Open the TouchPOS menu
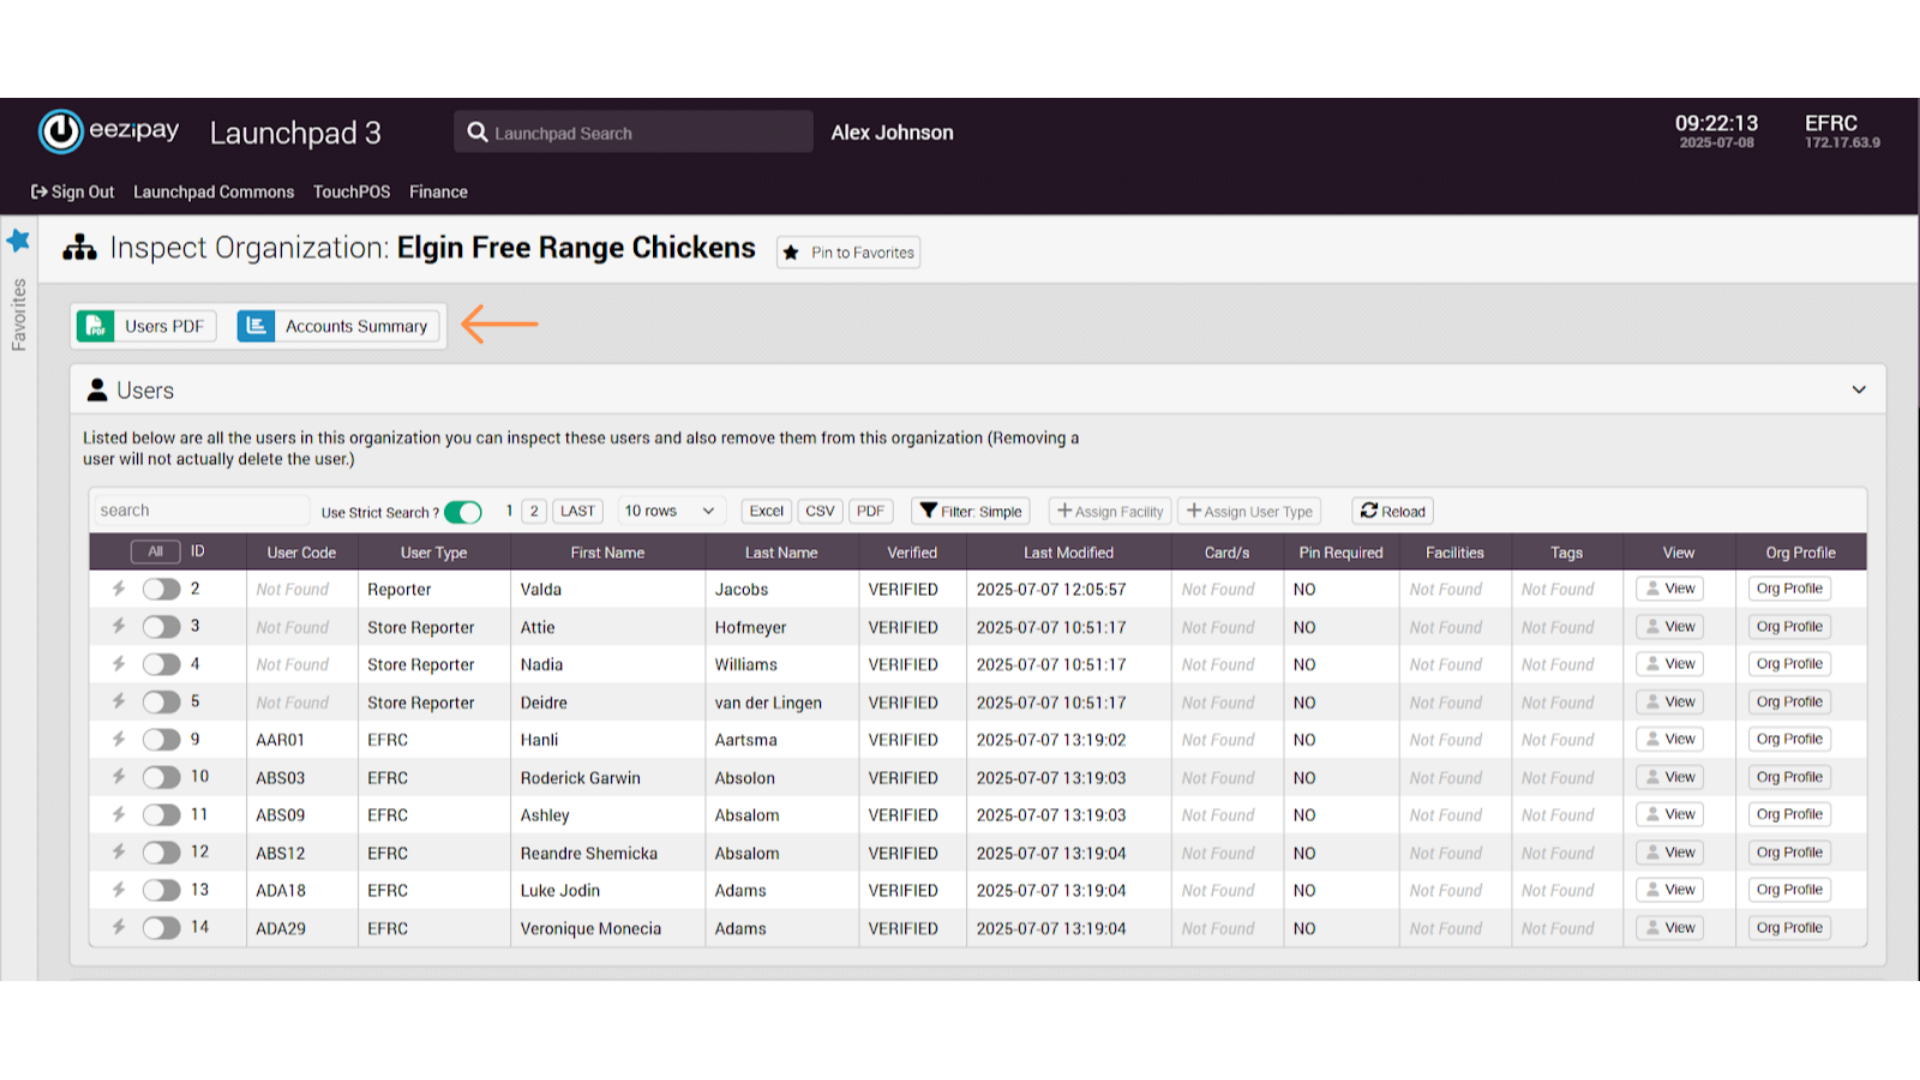 tap(351, 192)
